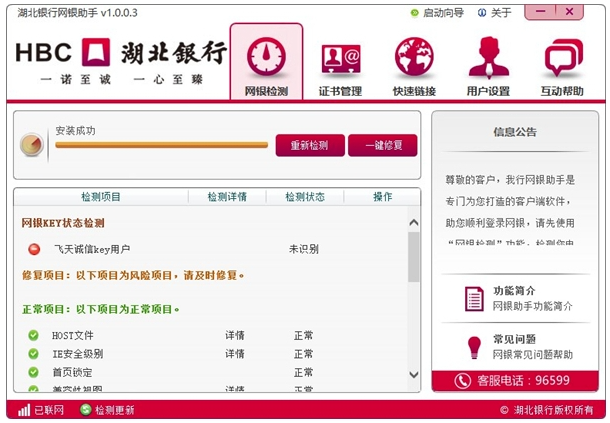The image size is (610, 423).
Task: Click the list scroll-down arrow
Action: click(x=414, y=374)
